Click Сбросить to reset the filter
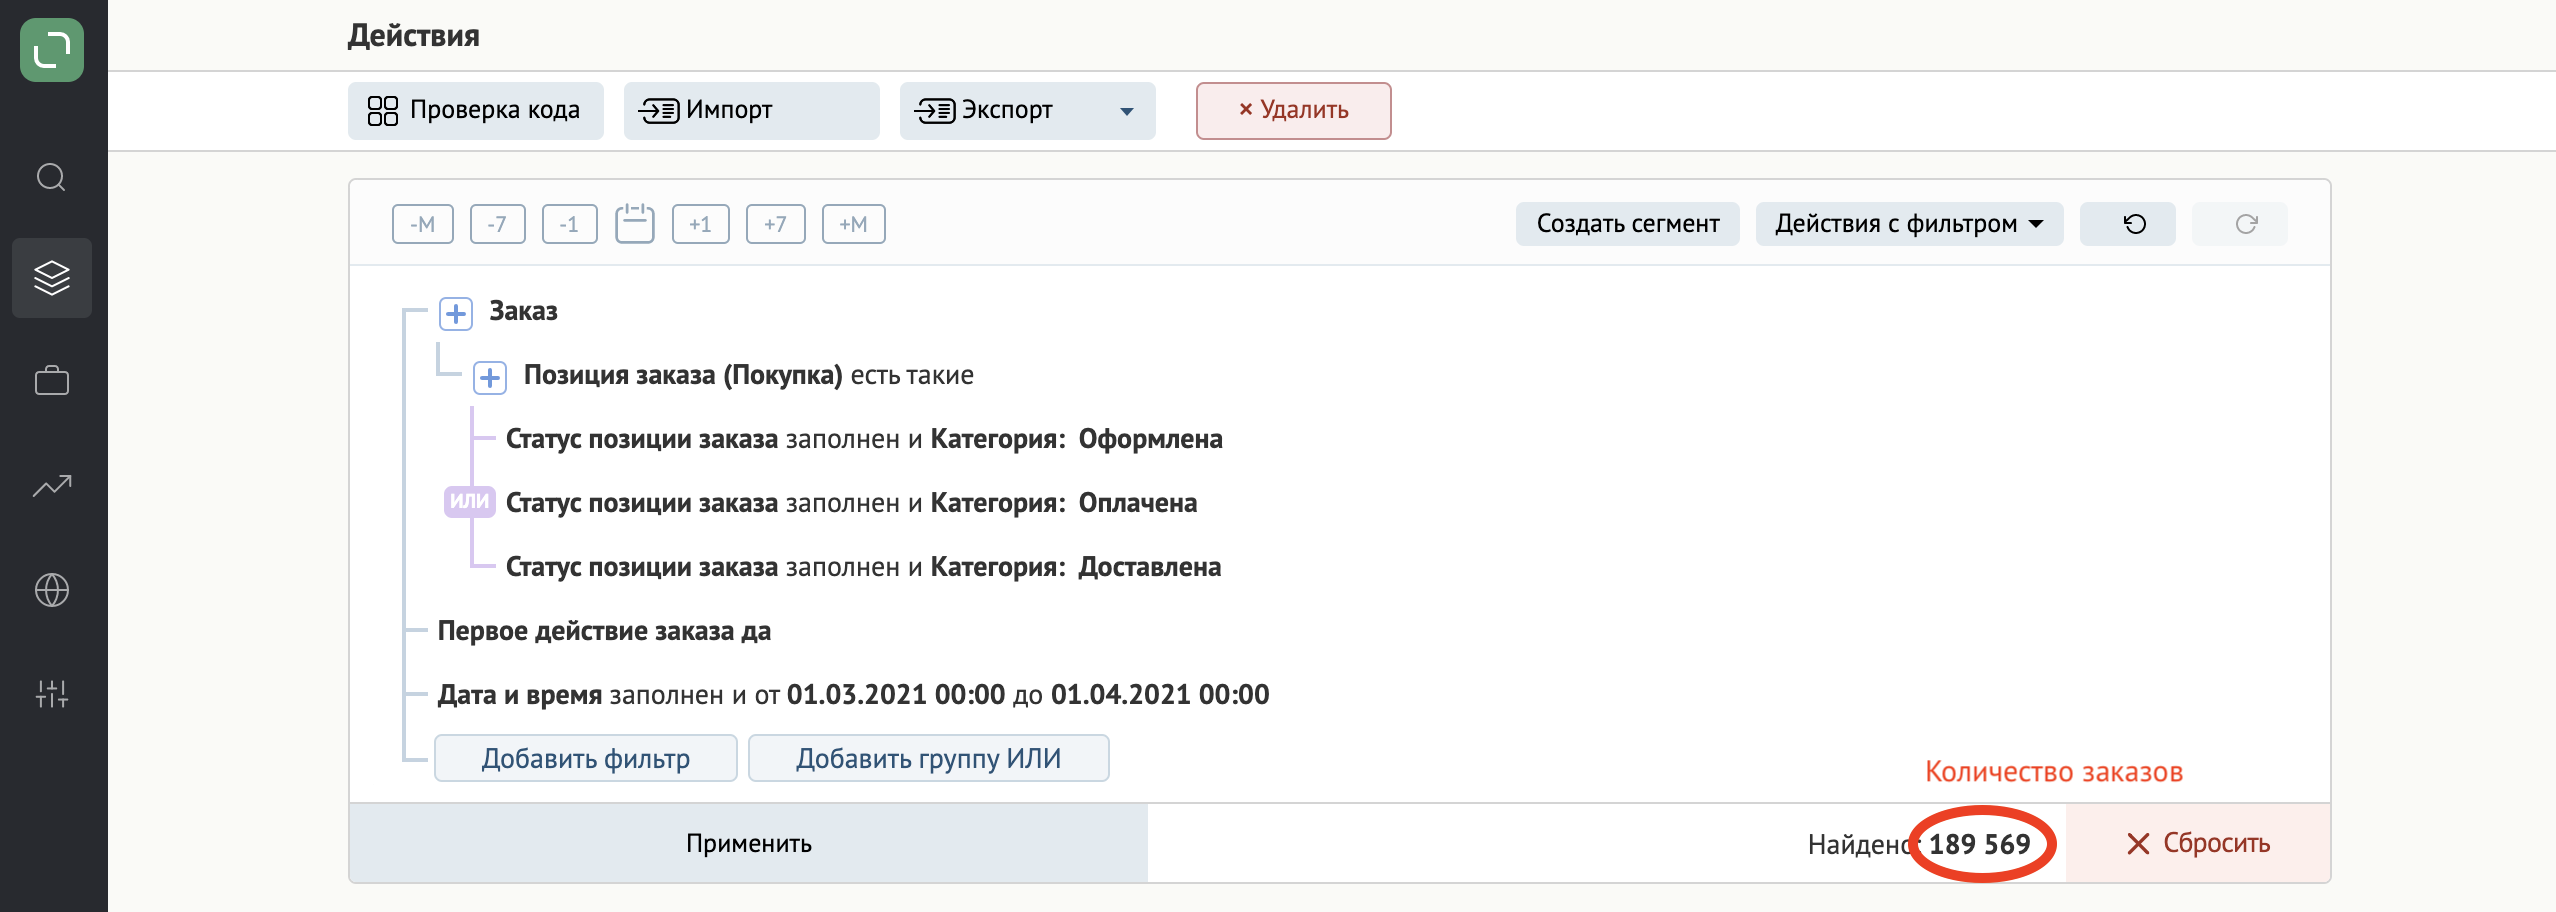 click(2198, 843)
